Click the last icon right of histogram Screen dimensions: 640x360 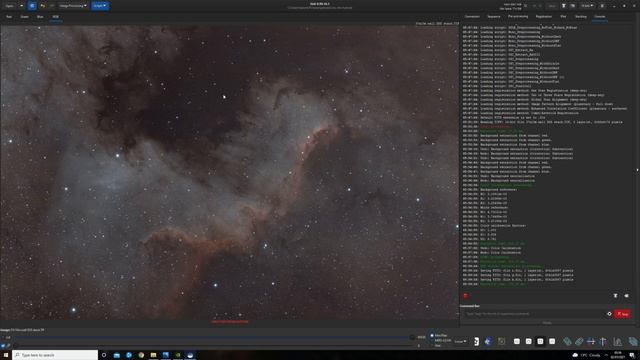633,341
